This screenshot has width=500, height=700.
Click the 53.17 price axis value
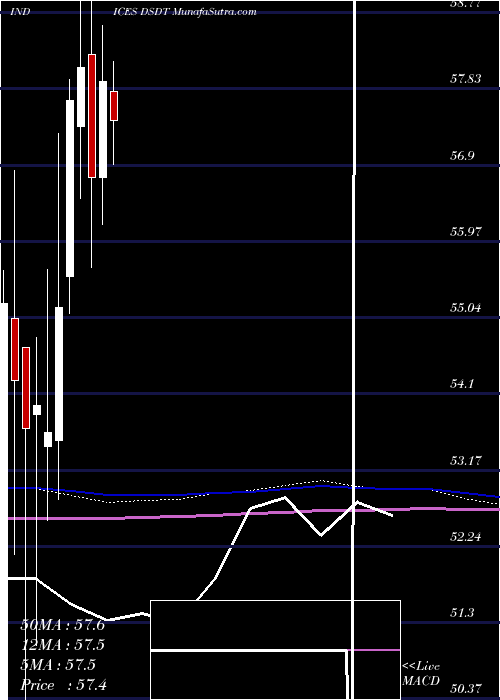pyautogui.click(x=466, y=460)
